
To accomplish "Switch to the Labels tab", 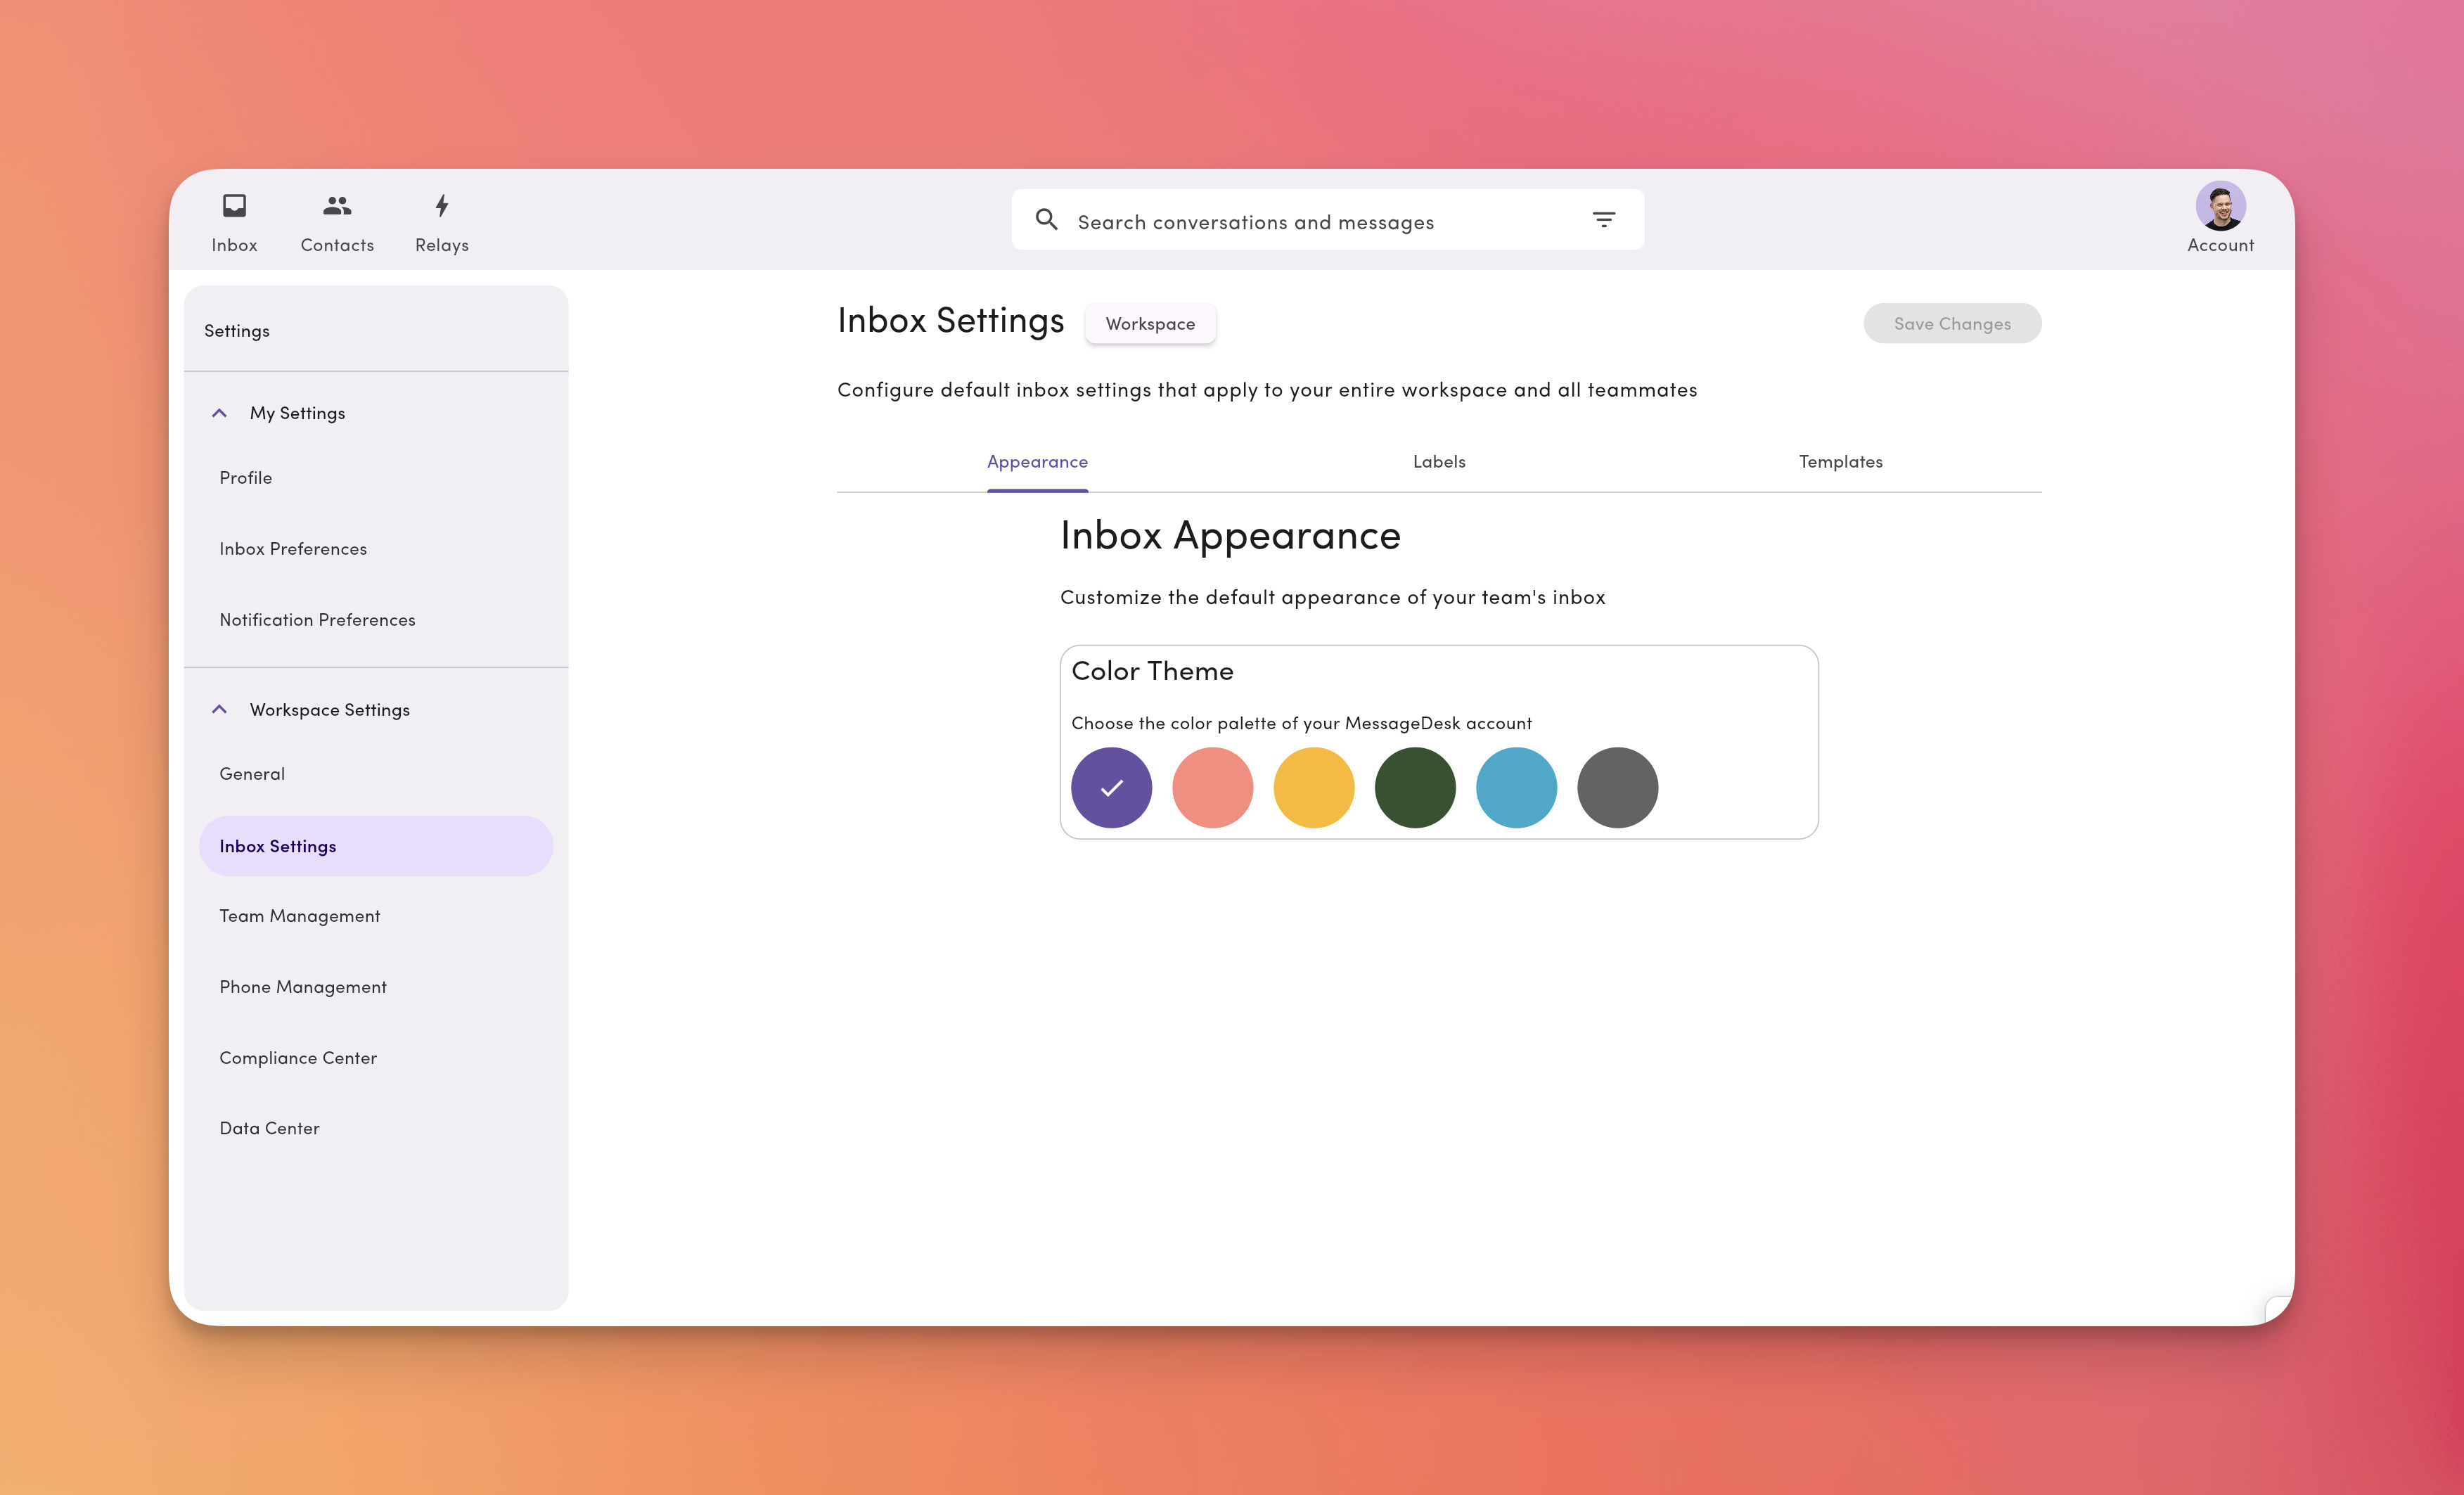I will (1439, 461).
